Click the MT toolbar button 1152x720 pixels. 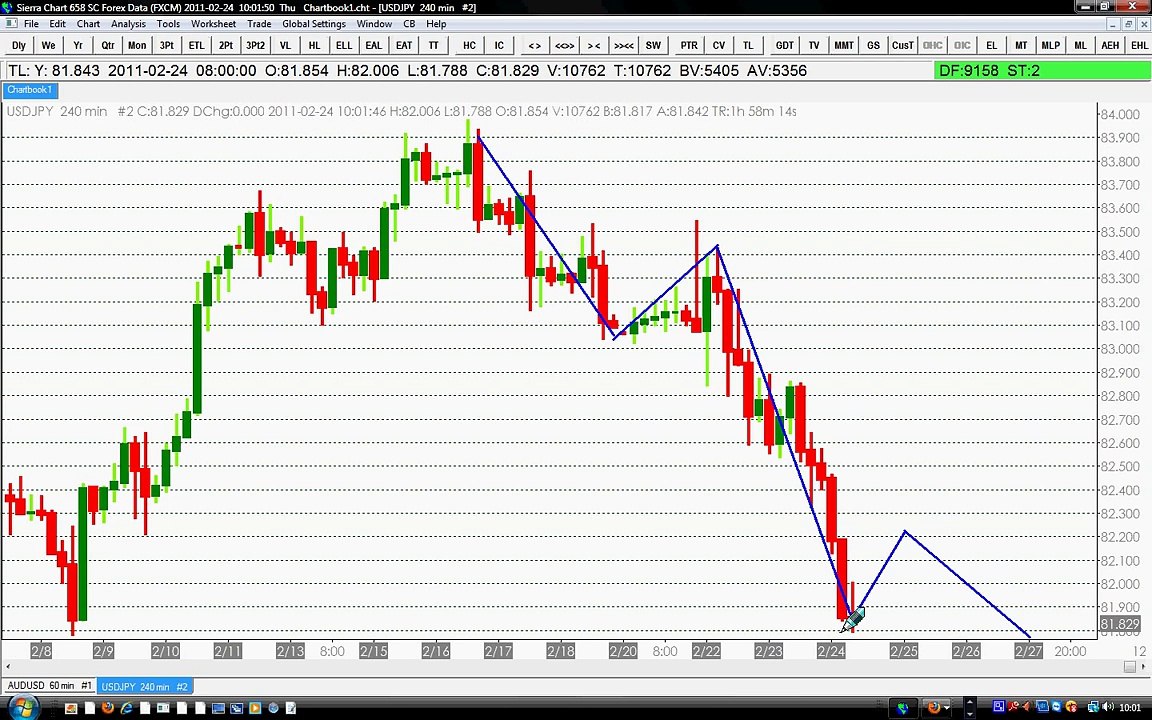pyautogui.click(x=1021, y=46)
